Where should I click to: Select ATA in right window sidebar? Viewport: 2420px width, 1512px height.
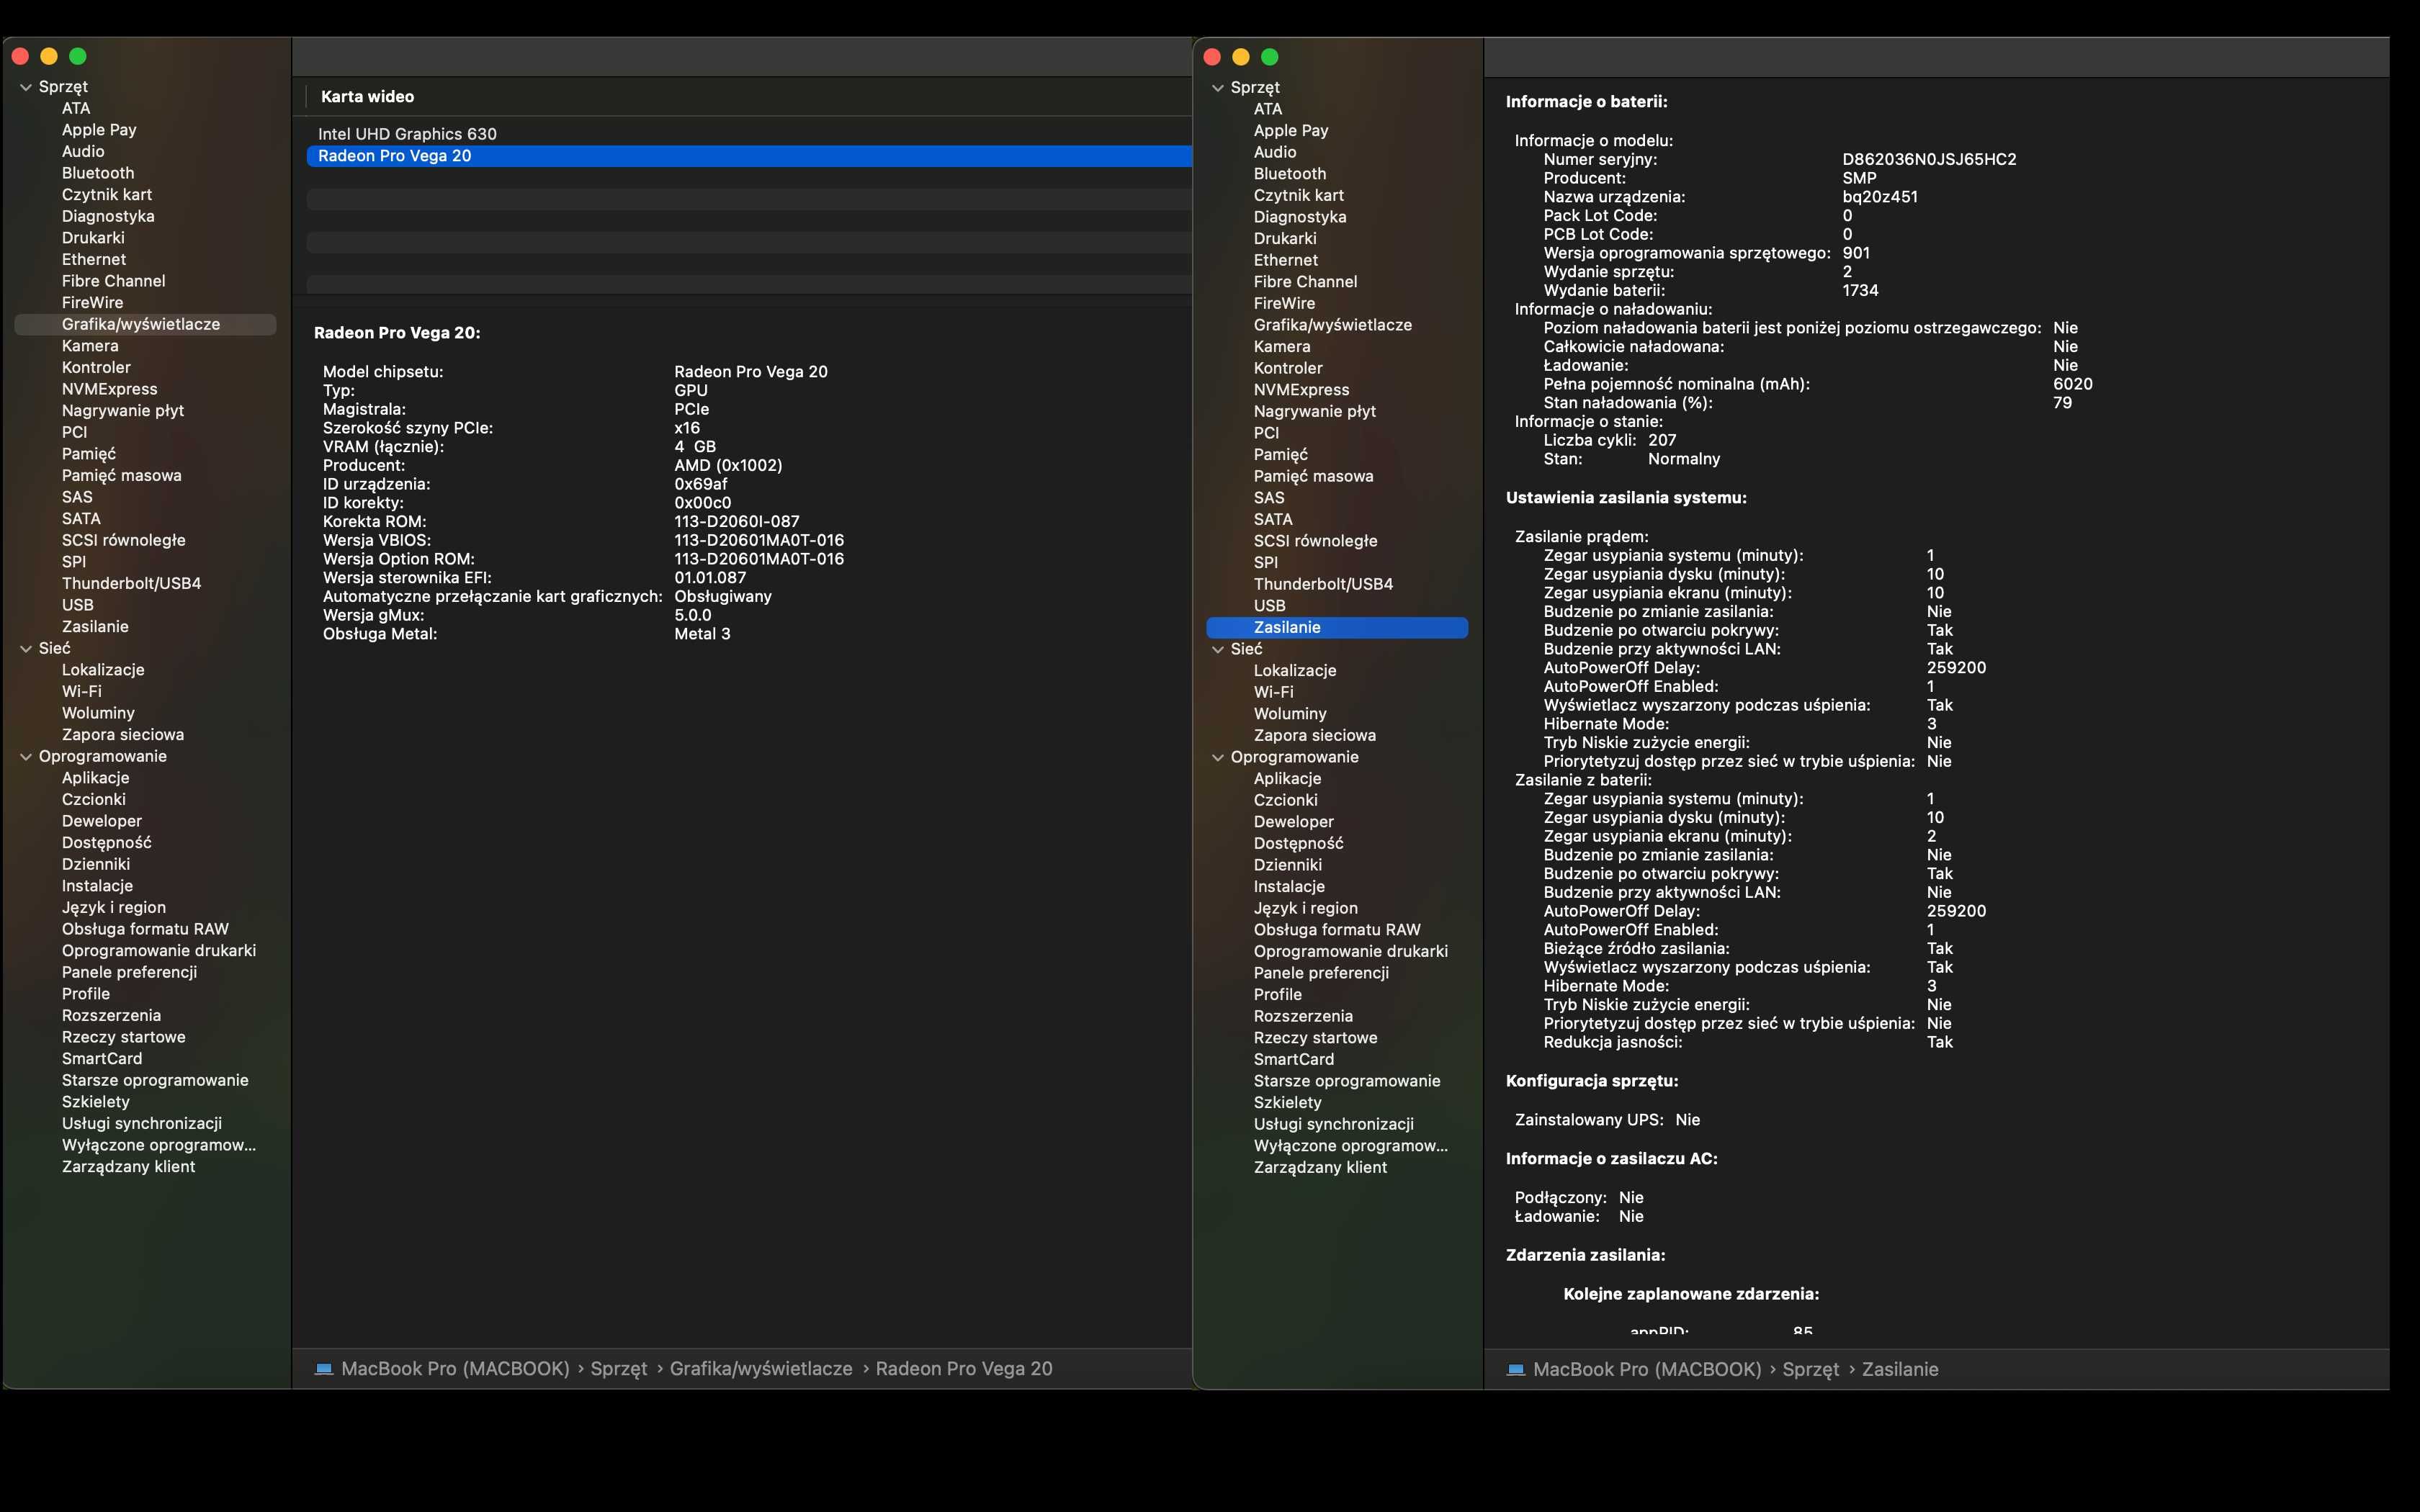click(x=1268, y=109)
